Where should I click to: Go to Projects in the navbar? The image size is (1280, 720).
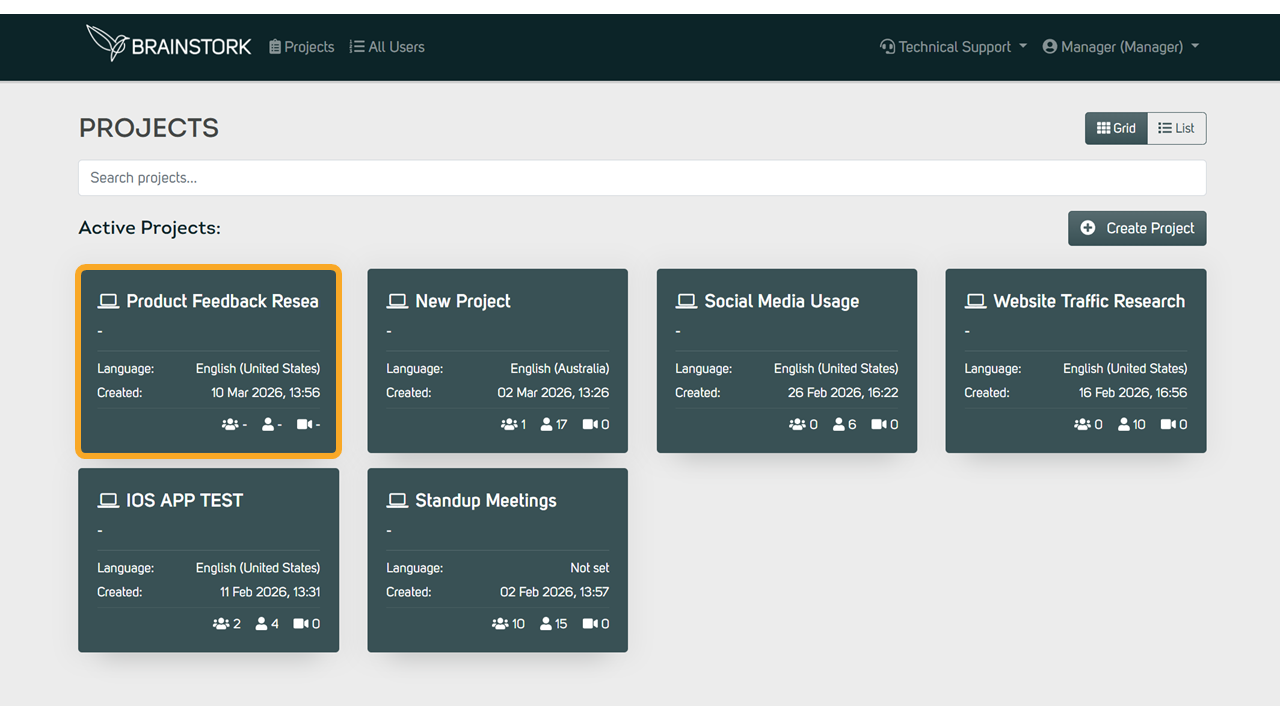(x=302, y=47)
